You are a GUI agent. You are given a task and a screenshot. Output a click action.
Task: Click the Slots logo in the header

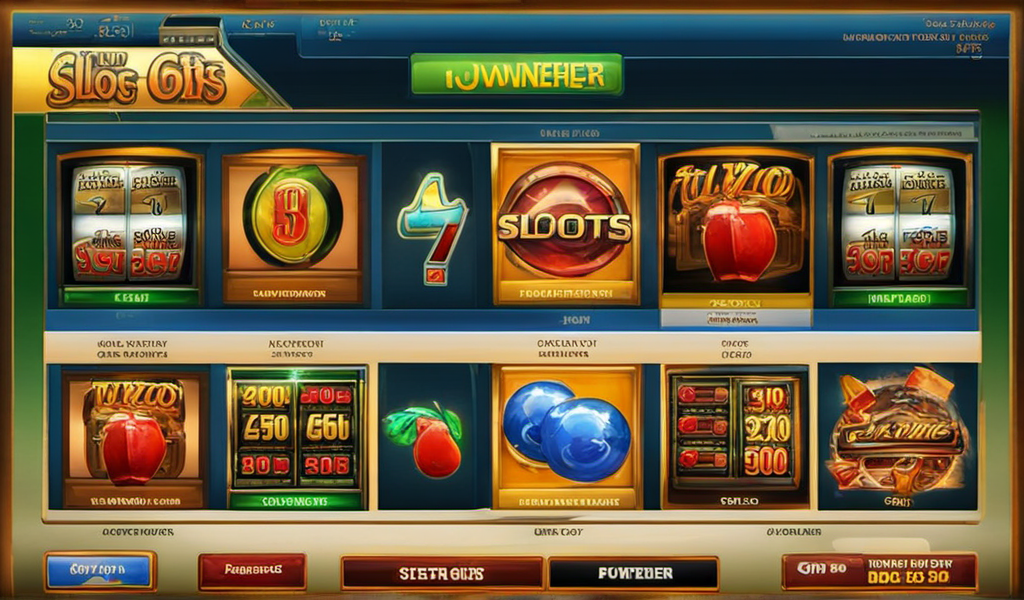136,80
